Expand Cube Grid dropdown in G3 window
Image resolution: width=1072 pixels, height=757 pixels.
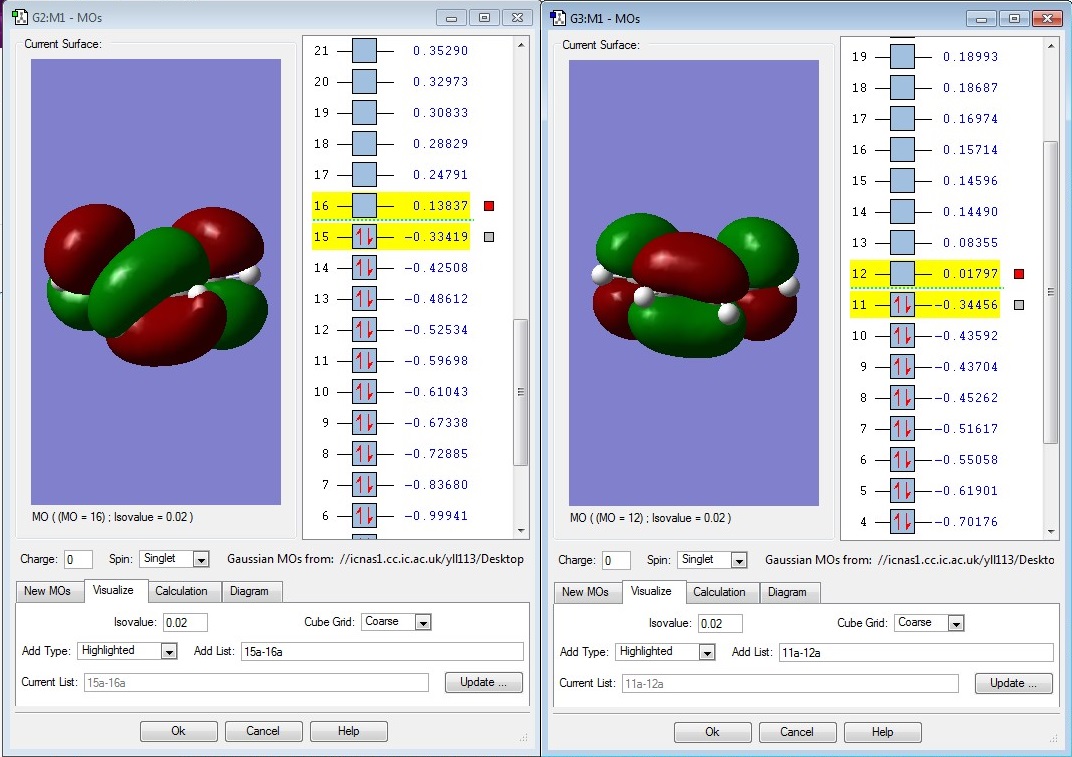coord(956,623)
